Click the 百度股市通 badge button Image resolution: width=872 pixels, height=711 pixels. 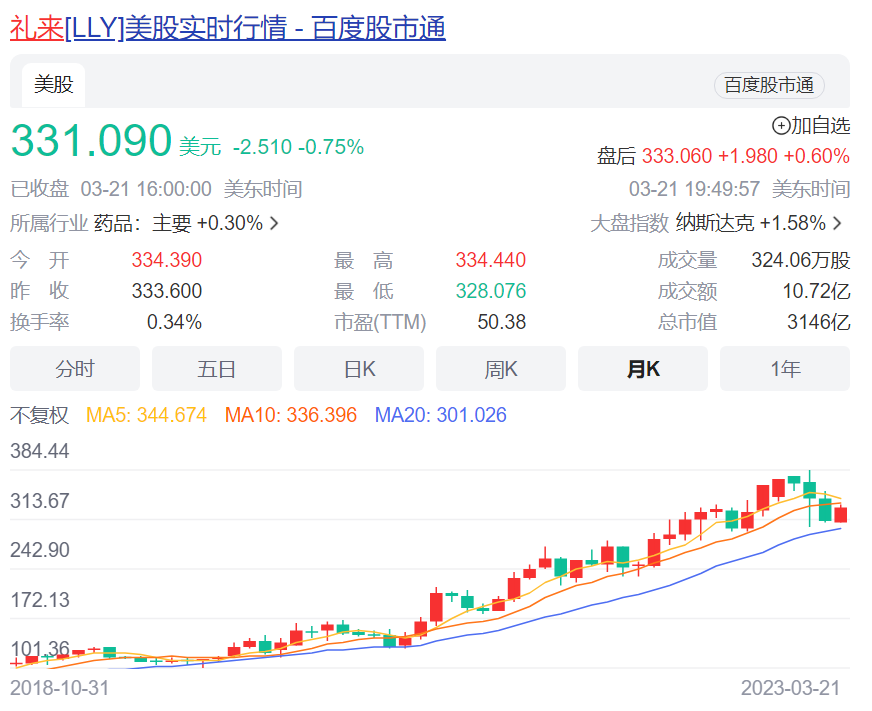point(768,86)
